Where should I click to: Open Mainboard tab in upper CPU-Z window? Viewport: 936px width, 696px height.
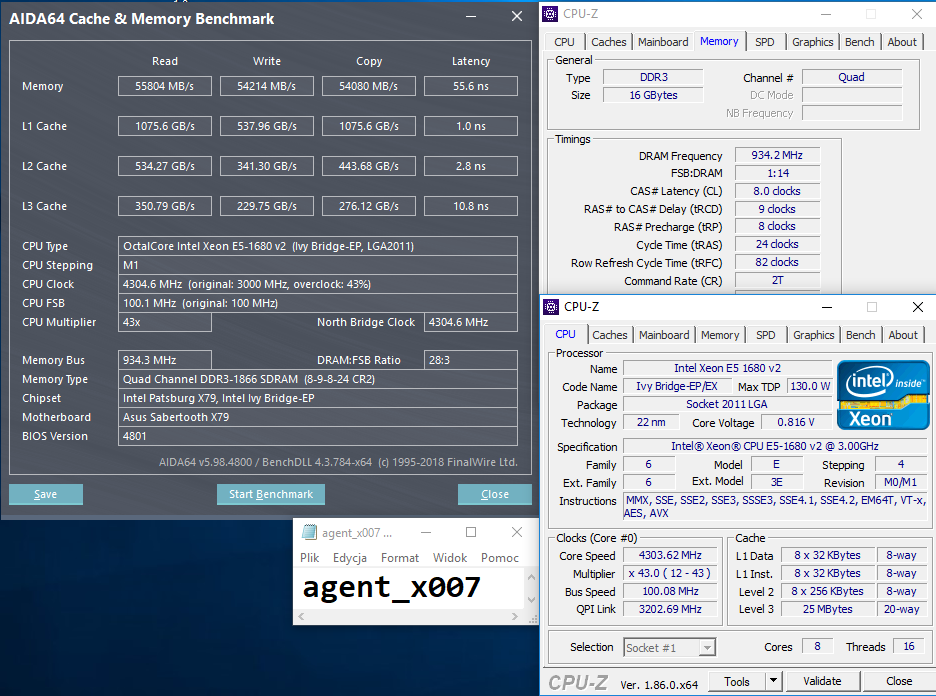coord(663,42)
